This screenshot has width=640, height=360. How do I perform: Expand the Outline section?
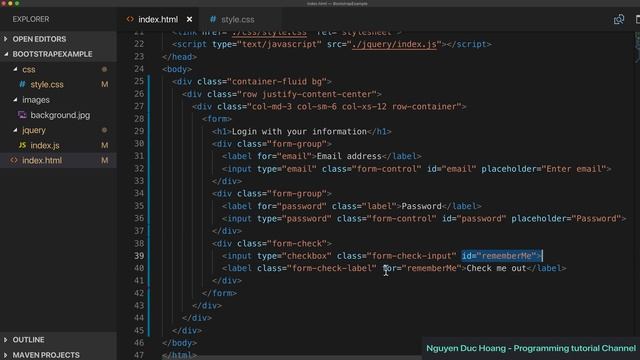click(58, 340)
